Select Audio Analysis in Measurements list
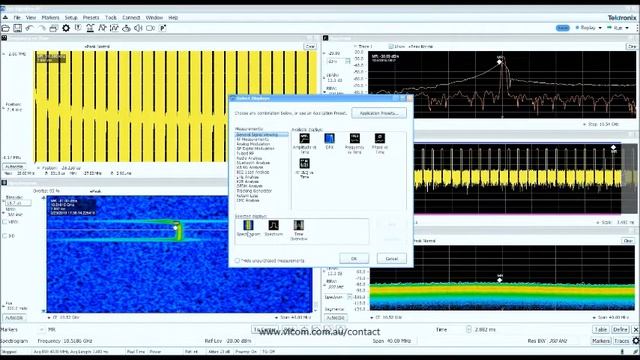Viewport: 640px width, 360px height. pos(249,158)
